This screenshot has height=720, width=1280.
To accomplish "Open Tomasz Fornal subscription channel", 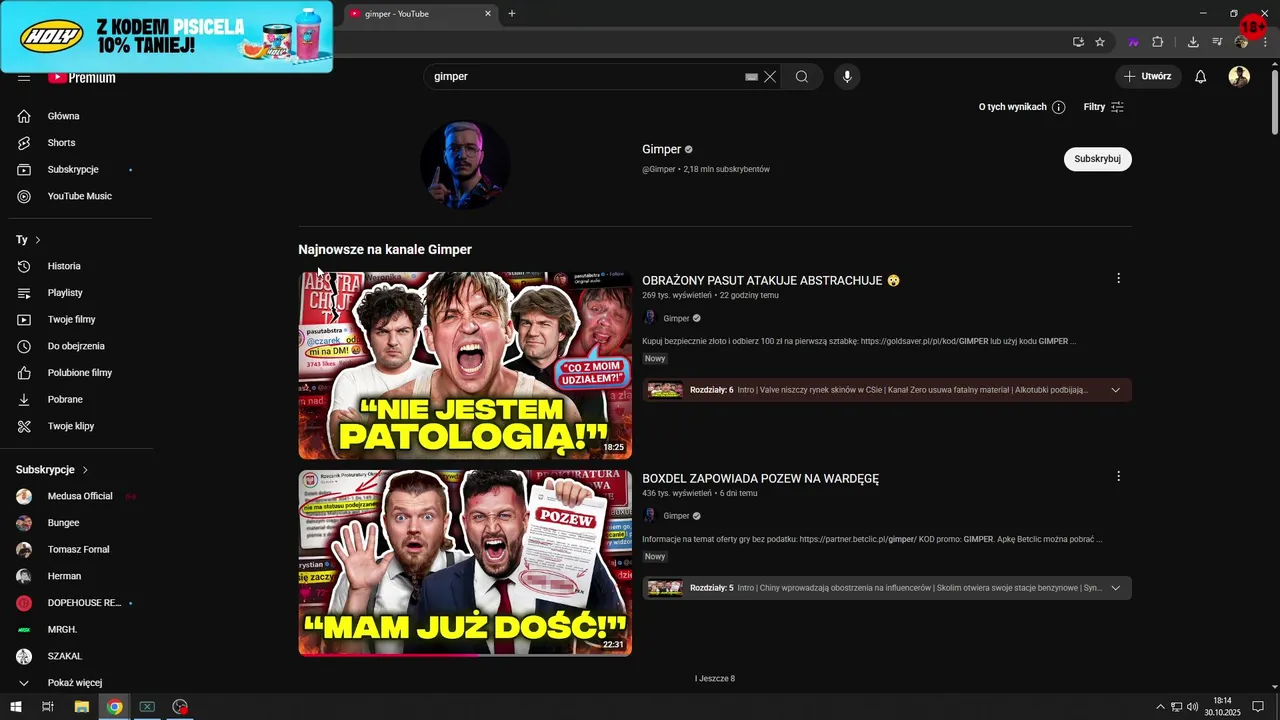I will (x=80, y=549).
